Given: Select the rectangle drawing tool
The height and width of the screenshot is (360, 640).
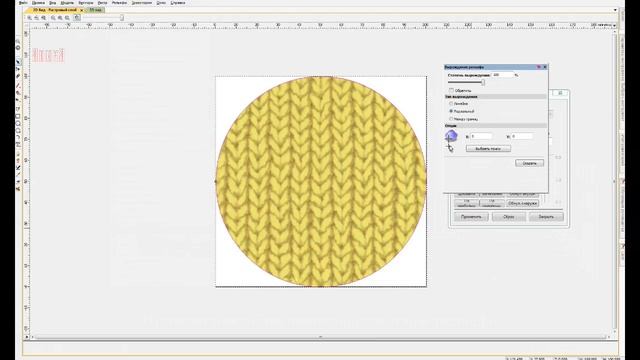Looking at the screenshot, I should 18,116.
